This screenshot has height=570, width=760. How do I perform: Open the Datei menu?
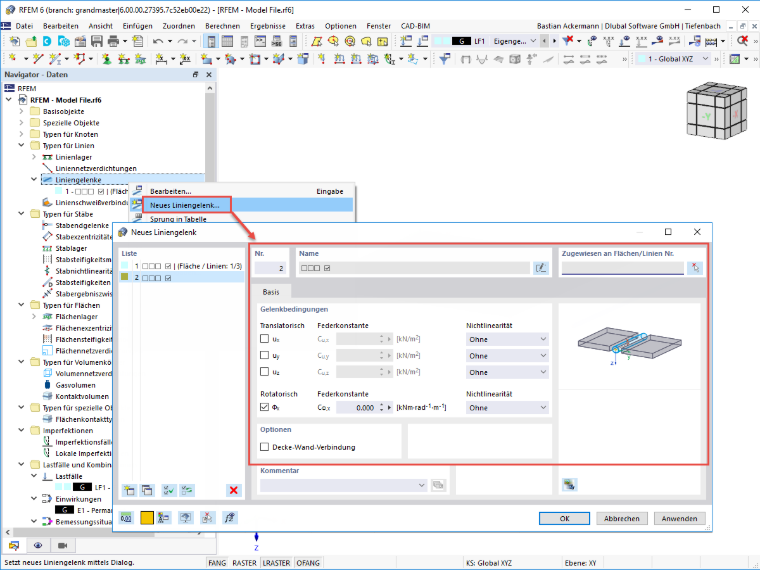(x=24, y=26)
